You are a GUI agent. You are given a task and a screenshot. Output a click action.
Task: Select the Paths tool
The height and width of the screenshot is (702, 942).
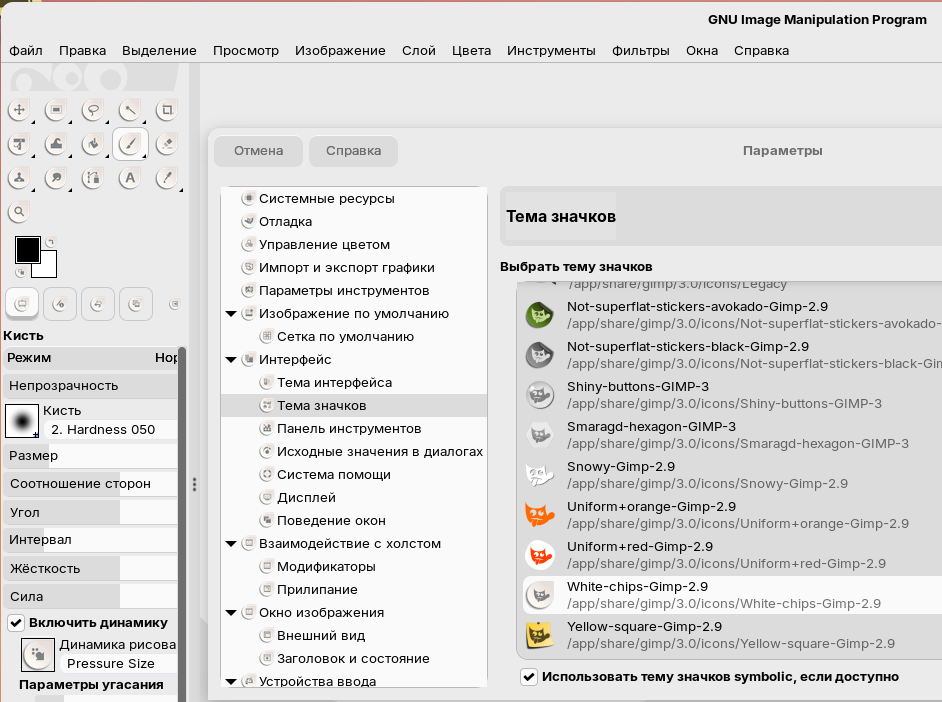[x=93, y=178]
